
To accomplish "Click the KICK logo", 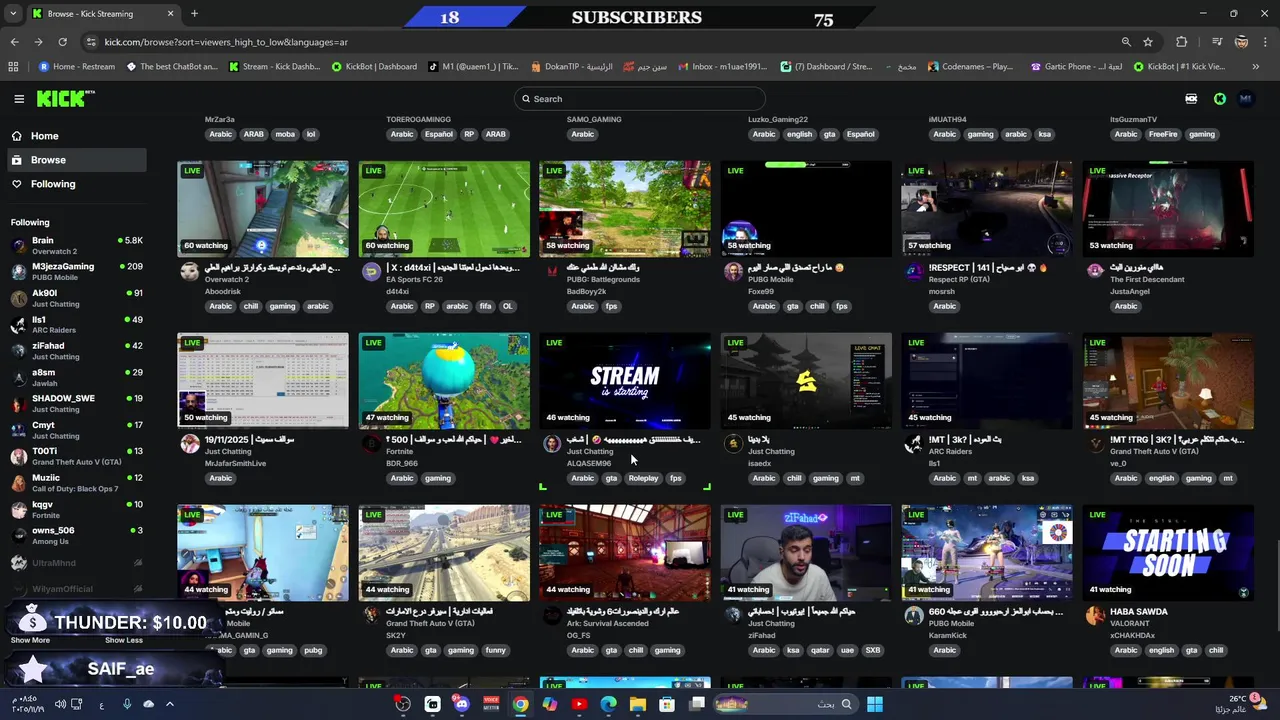I will [x=66, y=99].
